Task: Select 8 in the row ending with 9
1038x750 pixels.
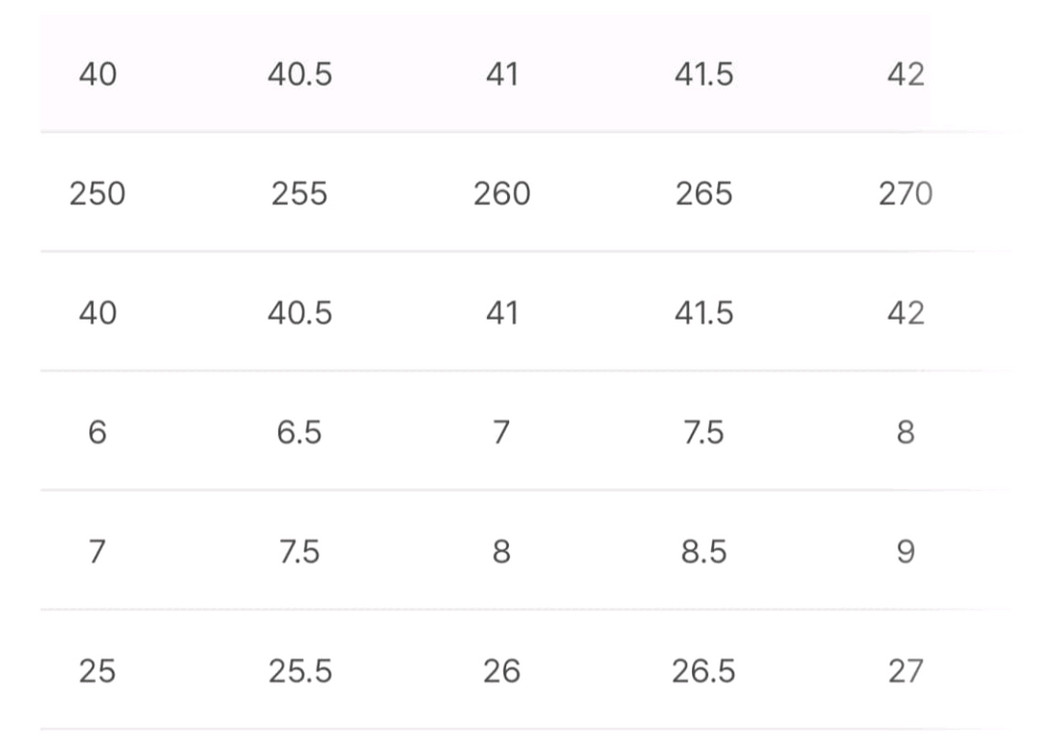Action: pyautogui.click(x=501, y=551)
